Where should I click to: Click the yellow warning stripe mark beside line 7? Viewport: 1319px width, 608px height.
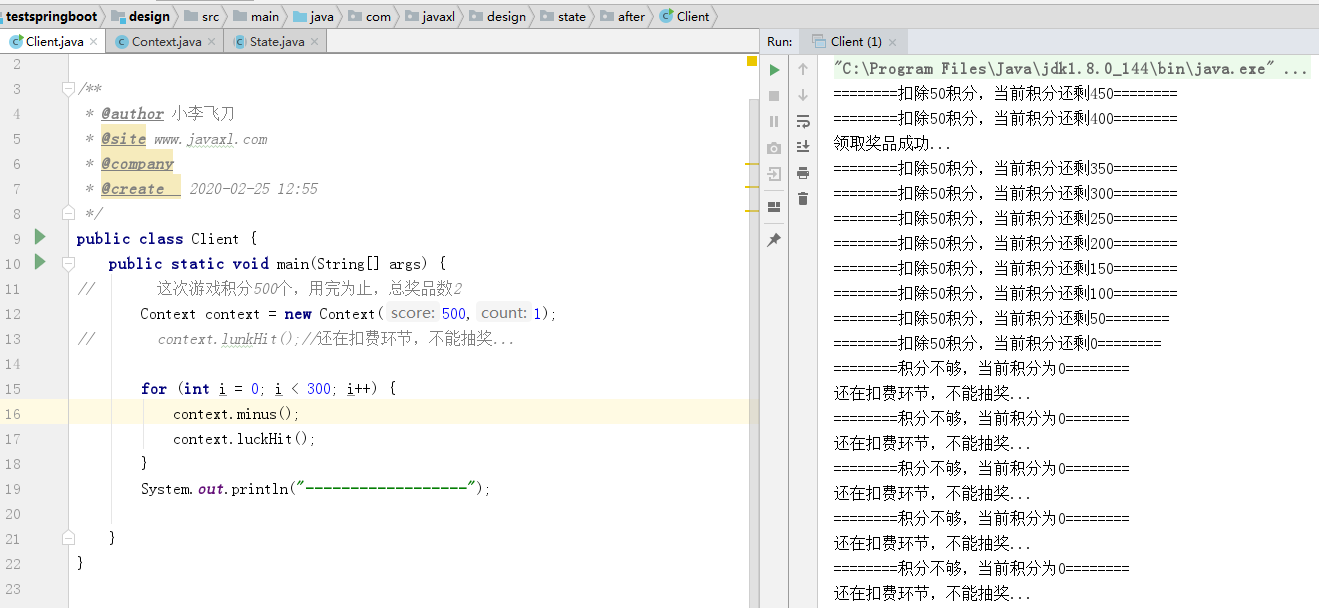[x=752, y=186]
